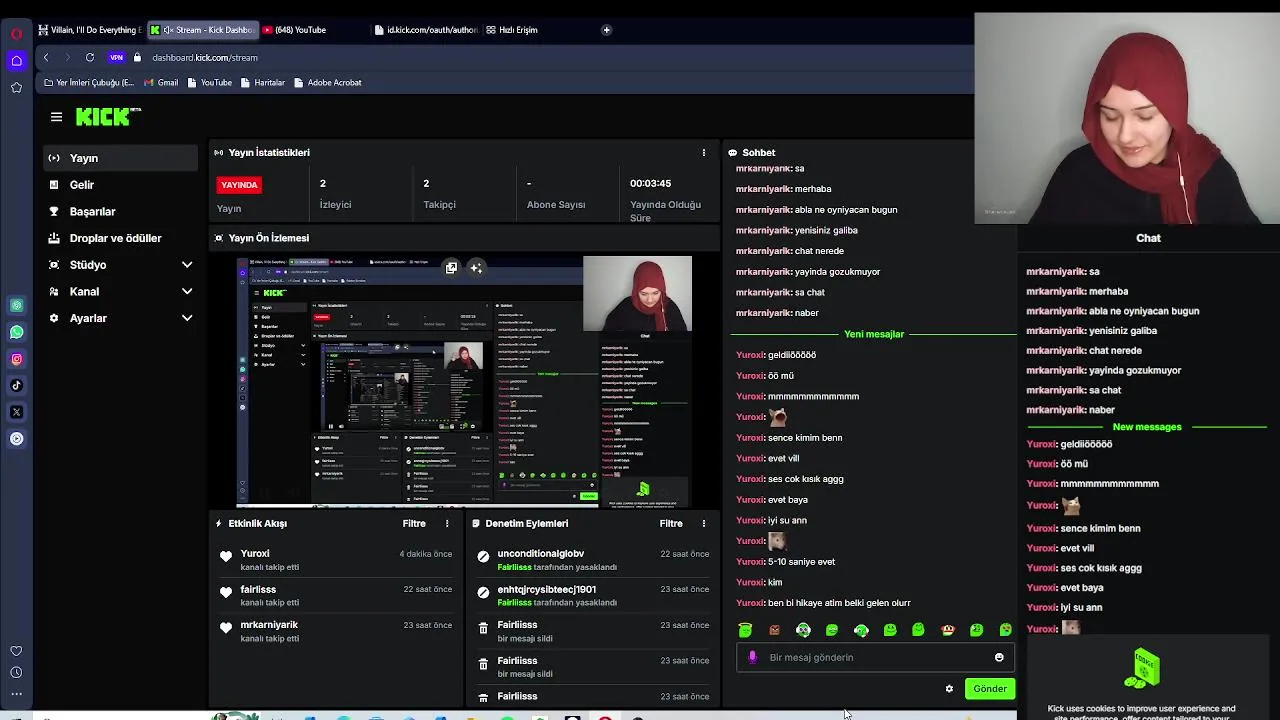Click the address bar URL dashboard.kick.com/stream
The image size is (1280, 720).
pyautogui.click(x=205, y=58)
